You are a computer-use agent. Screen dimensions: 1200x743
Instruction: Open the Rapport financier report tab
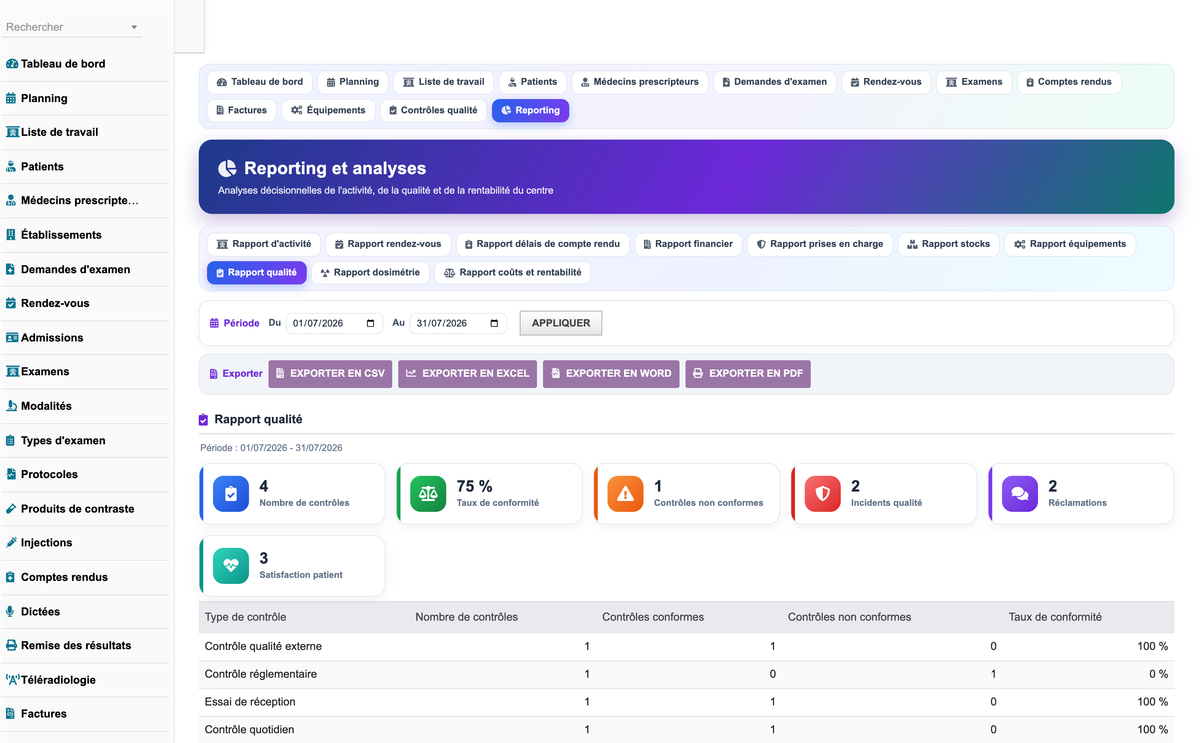[x=688, y=244]
